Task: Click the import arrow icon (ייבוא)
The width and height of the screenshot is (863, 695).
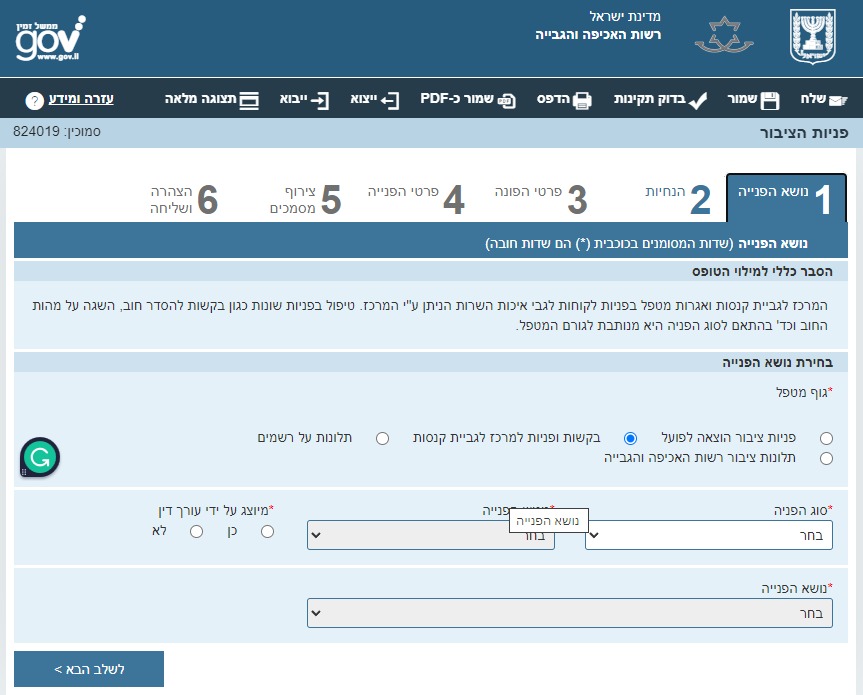Action: coord(320,100)
